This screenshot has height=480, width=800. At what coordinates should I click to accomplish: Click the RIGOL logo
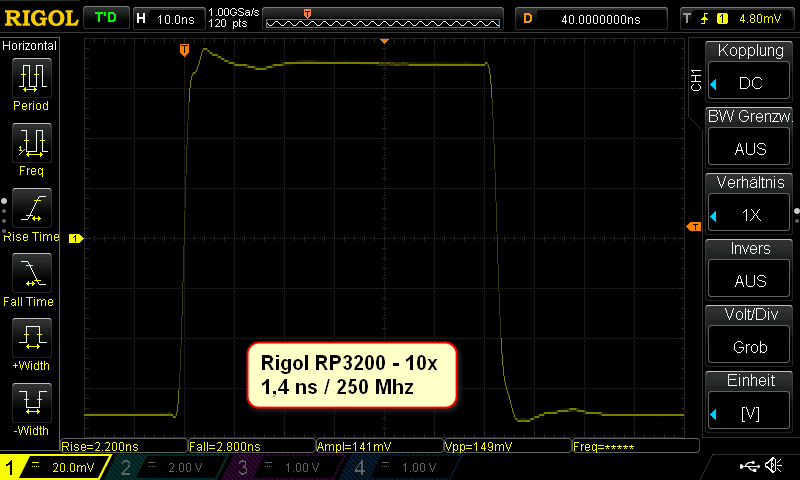click(x=41, y=18)
